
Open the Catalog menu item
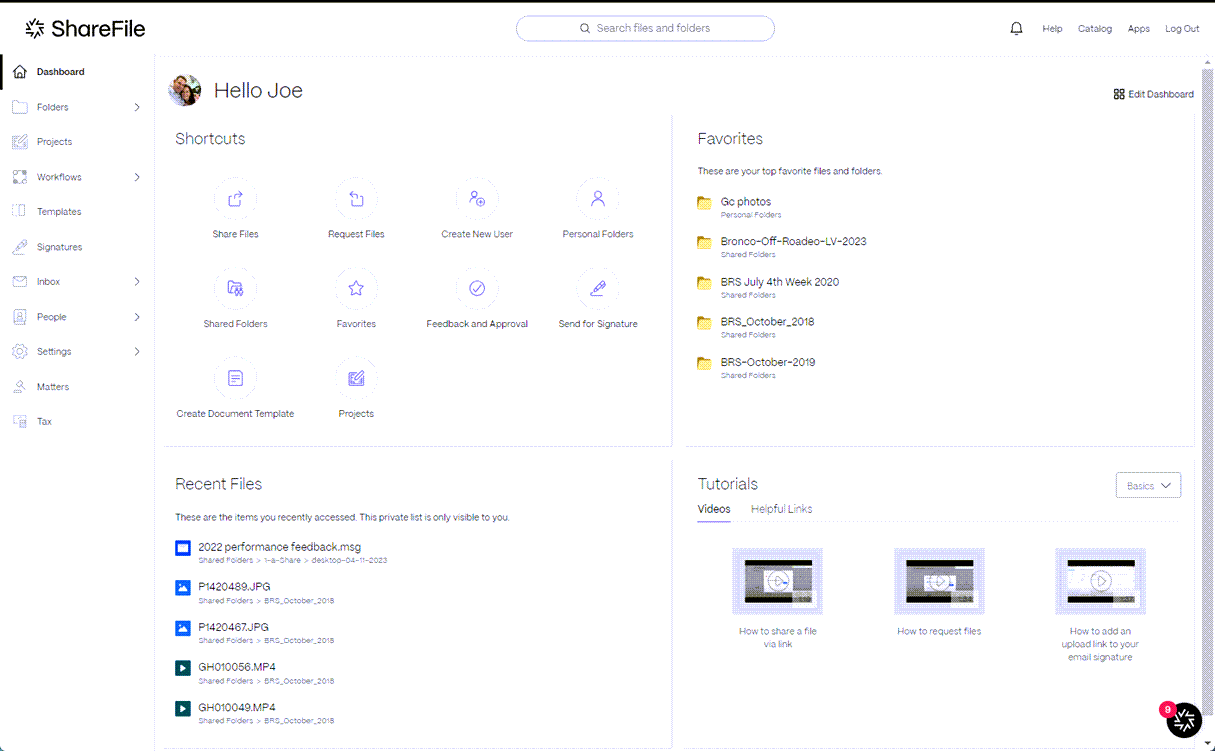[x=1094, y=29]
